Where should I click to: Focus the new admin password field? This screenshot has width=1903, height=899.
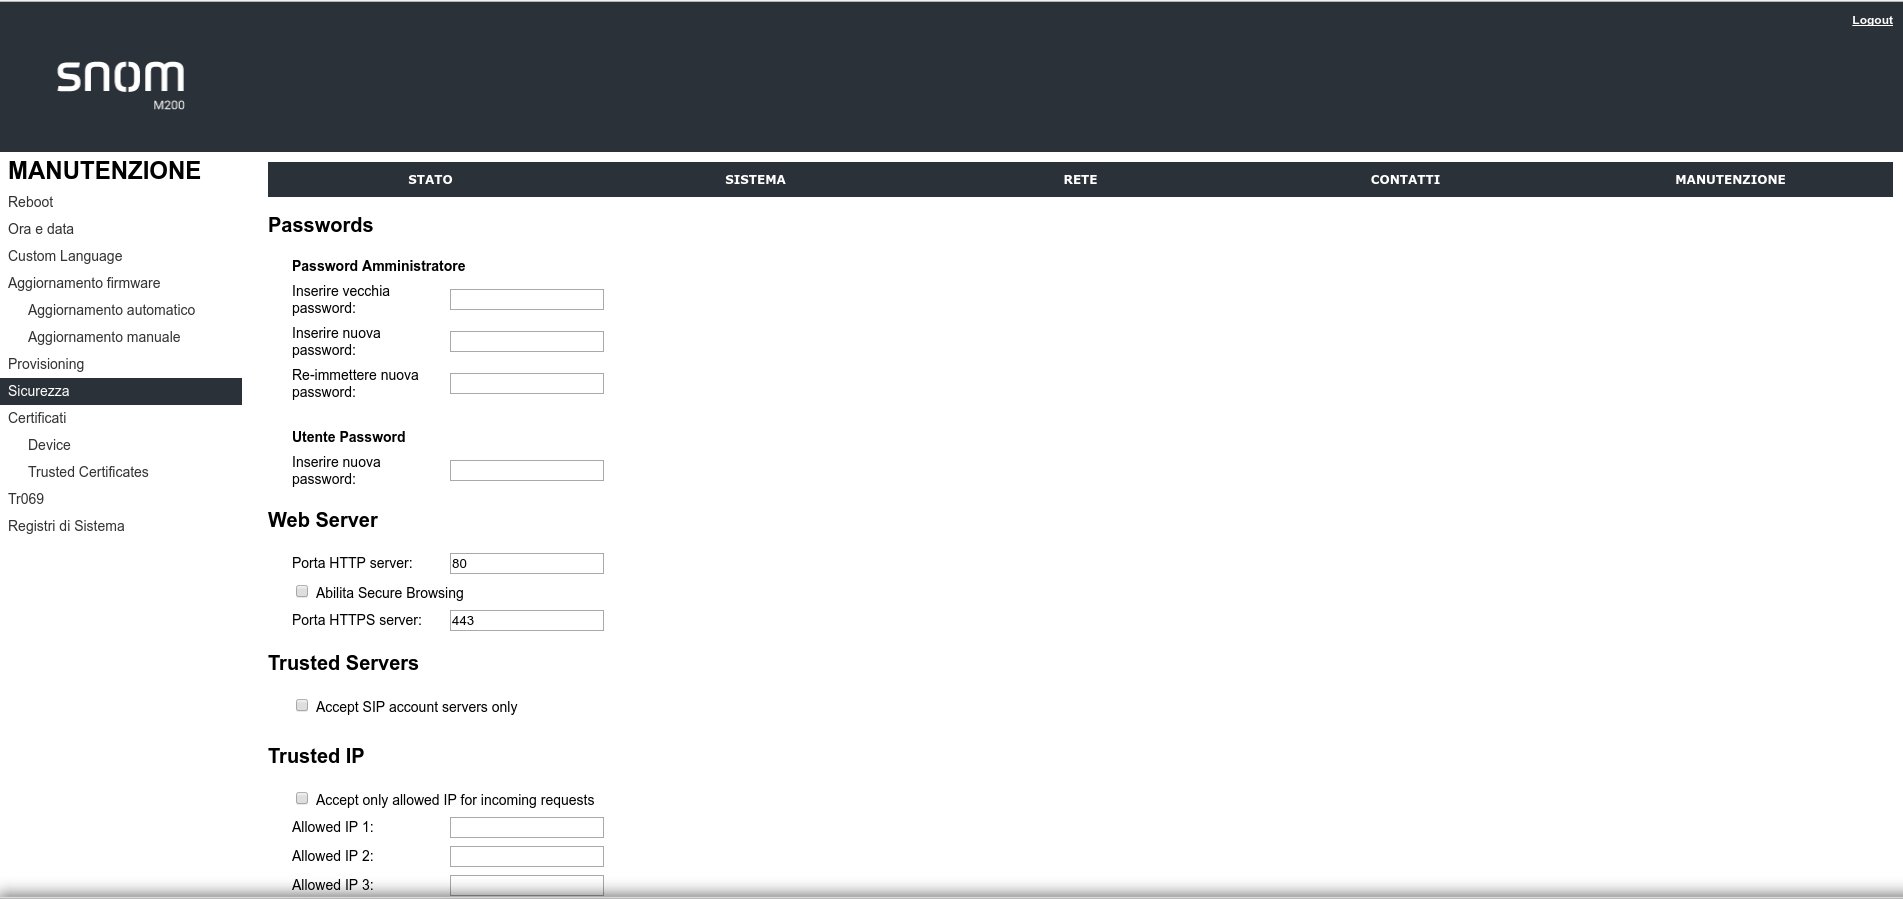pyautogui.click(x=527, y=341)
